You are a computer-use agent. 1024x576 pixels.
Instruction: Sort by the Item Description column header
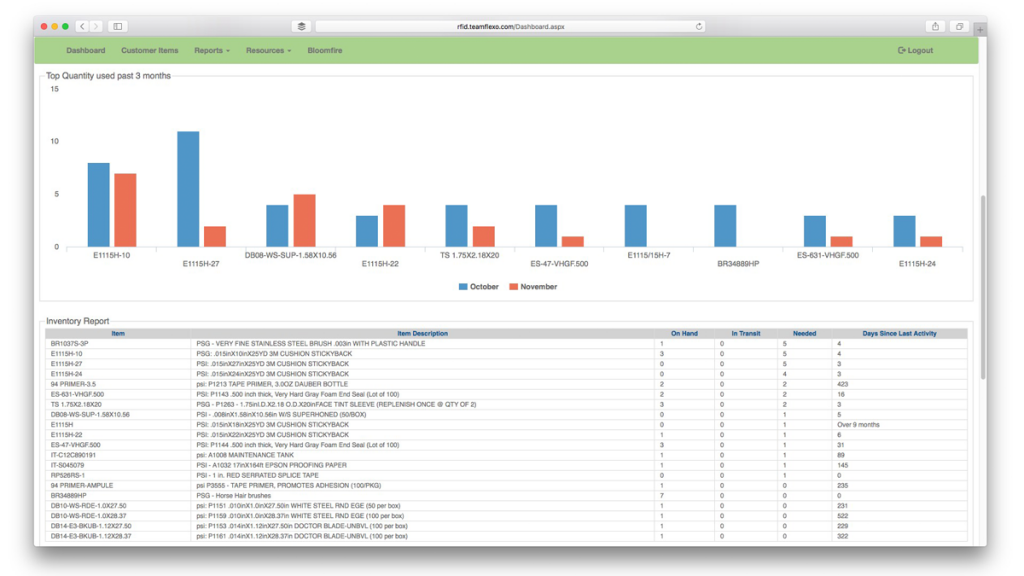tap(423, 333)
